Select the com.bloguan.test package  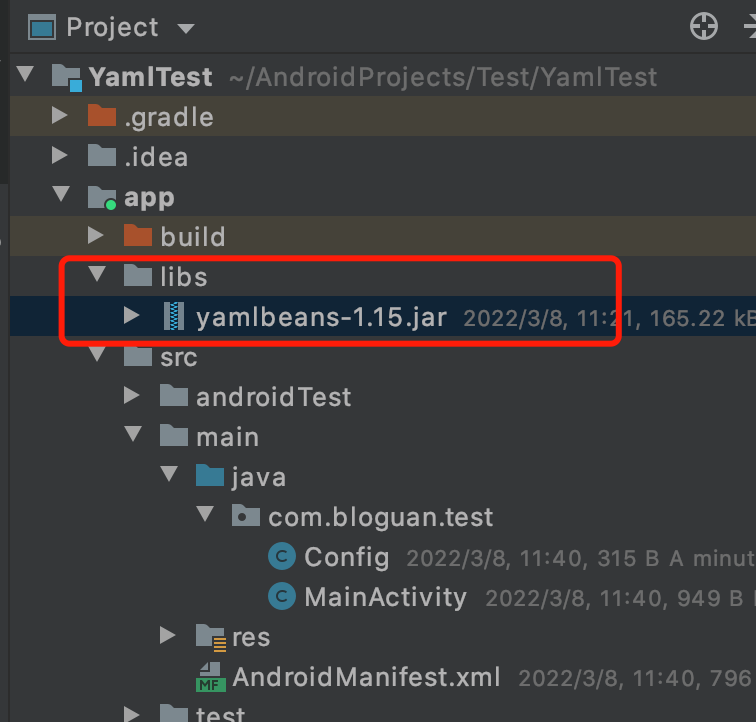pyautogui.click(x=380, y=517)
